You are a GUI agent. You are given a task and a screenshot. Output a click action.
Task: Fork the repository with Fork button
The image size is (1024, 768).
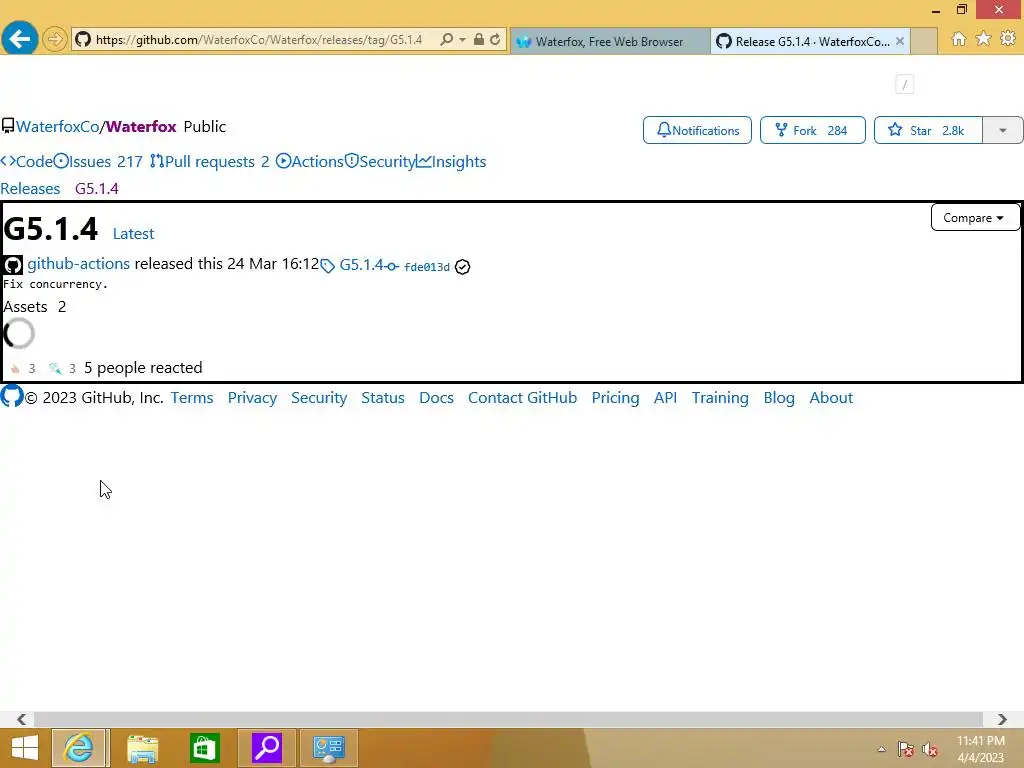coord(812,130)
